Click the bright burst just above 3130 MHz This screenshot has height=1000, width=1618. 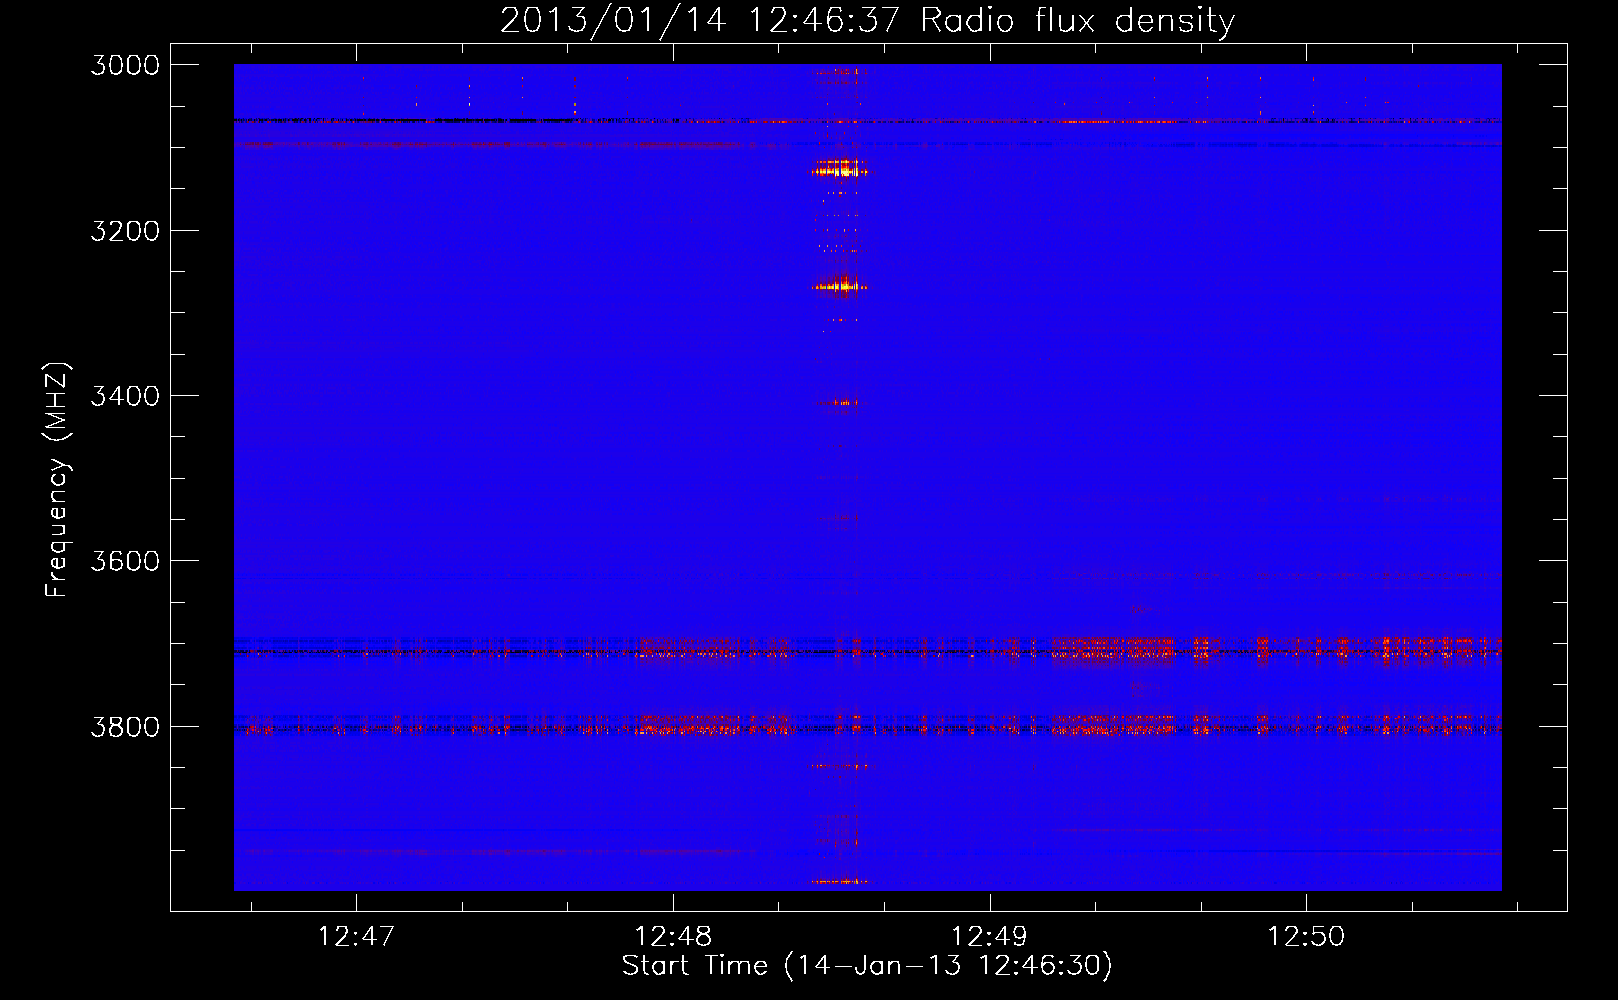[x=839, y=168]
